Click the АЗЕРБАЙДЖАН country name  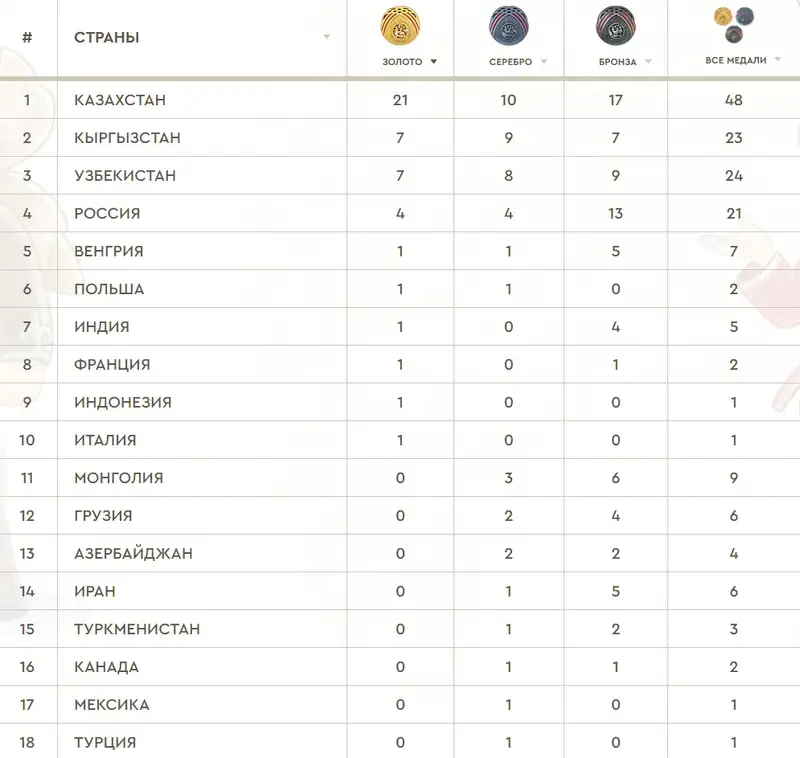click(x=133, y=554)
